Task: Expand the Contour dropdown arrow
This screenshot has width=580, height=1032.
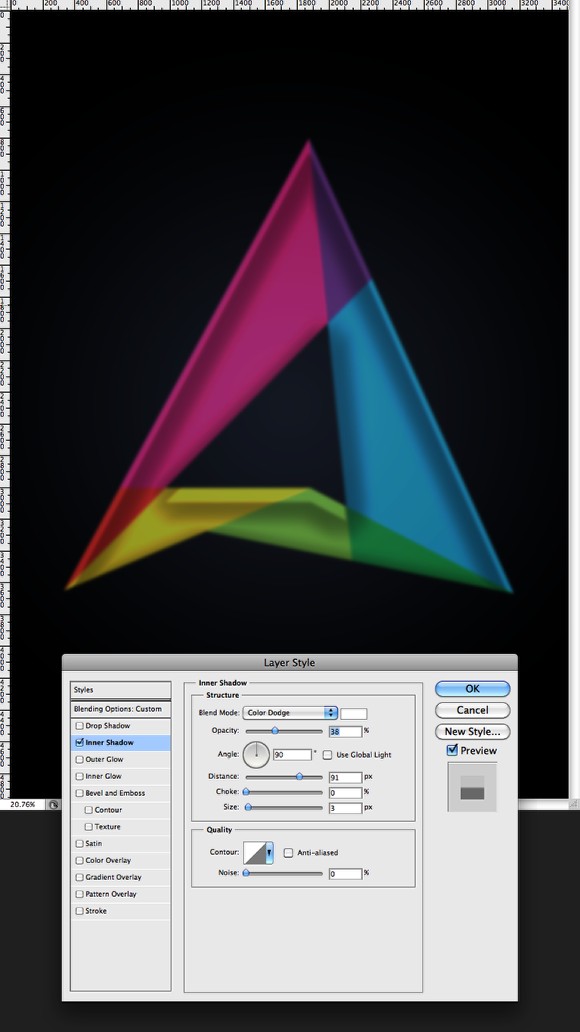Action: click(x=269, y=852)
